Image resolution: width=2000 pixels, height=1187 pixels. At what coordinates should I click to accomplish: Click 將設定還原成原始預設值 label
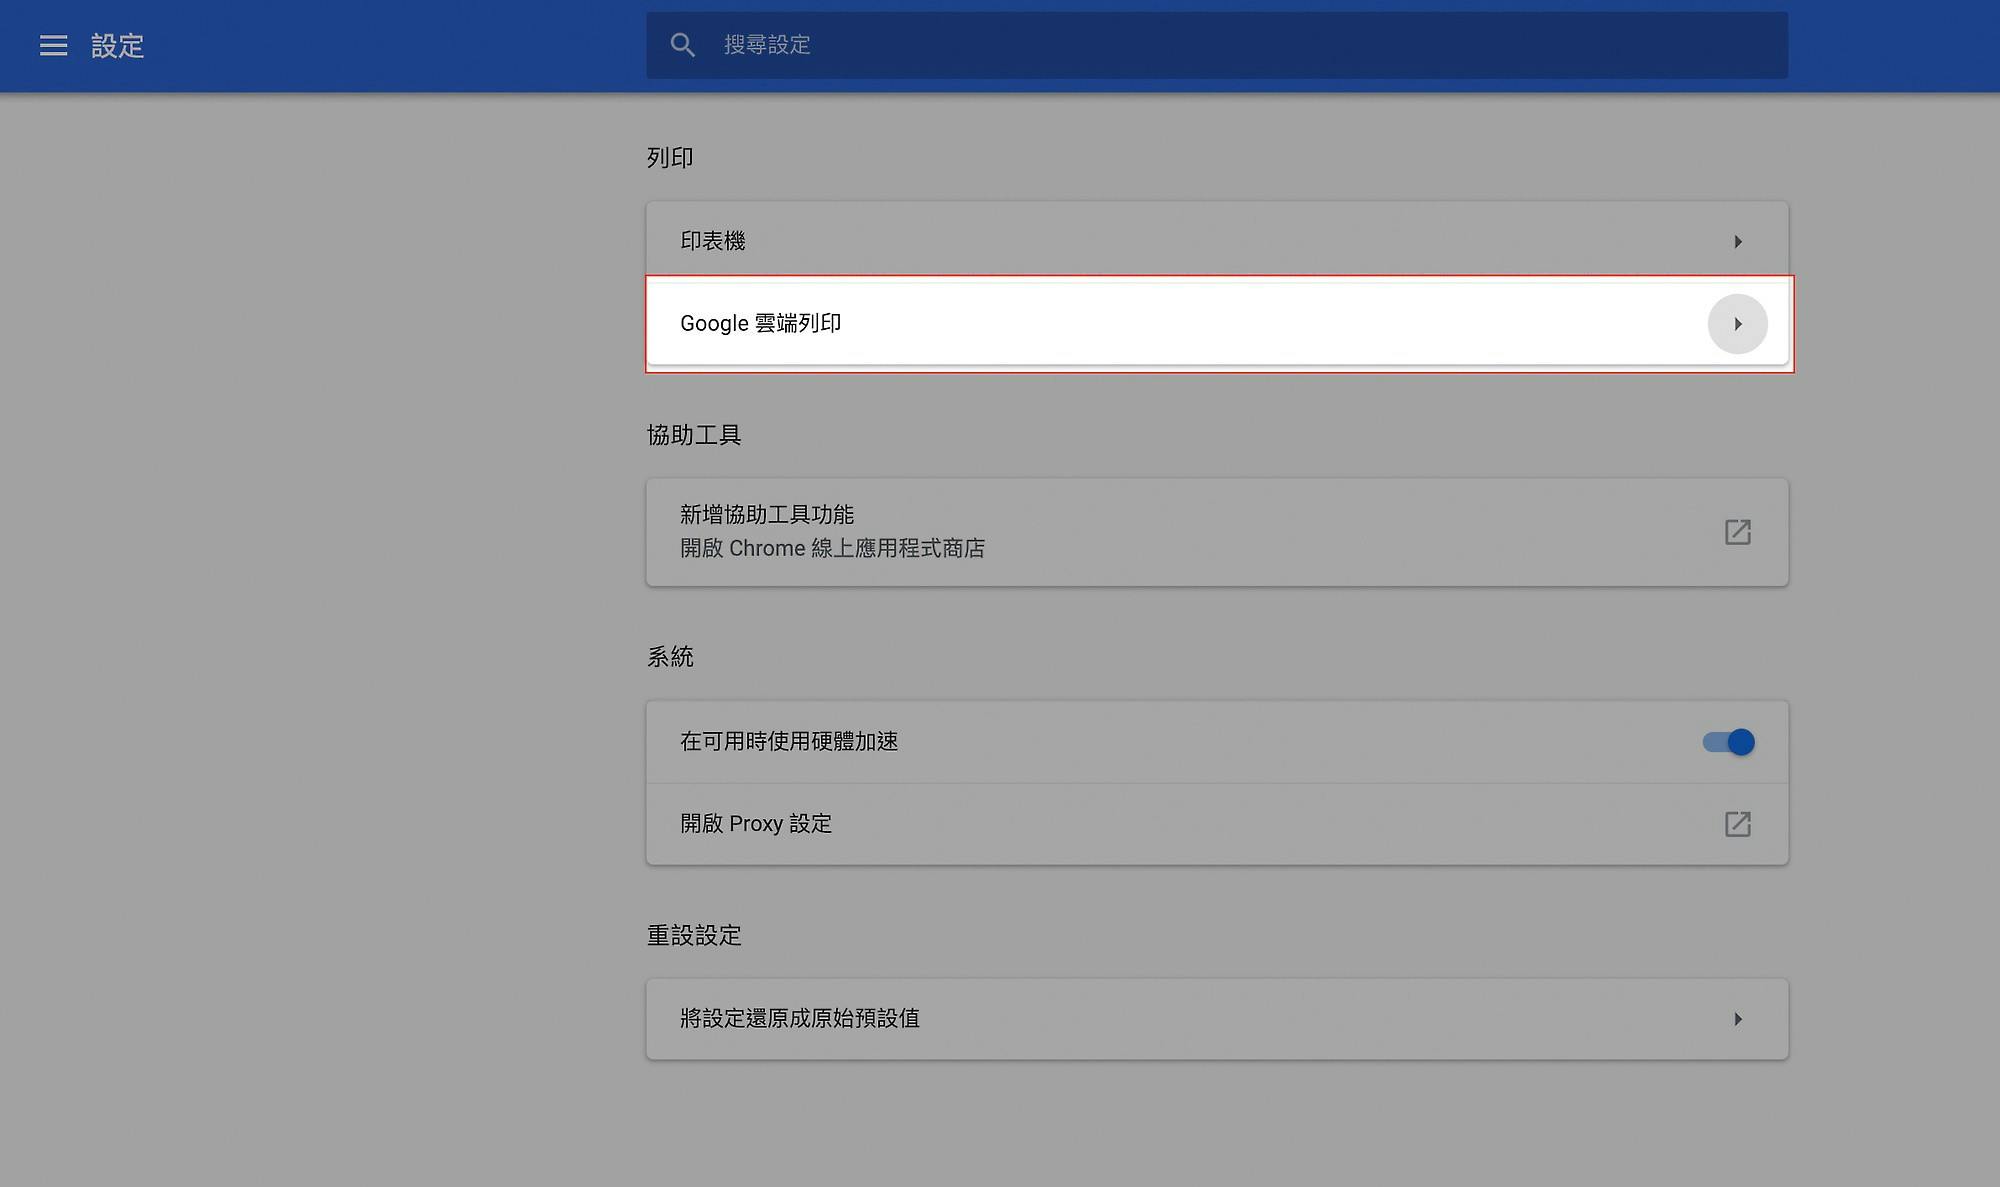[x=800, y=1018]
